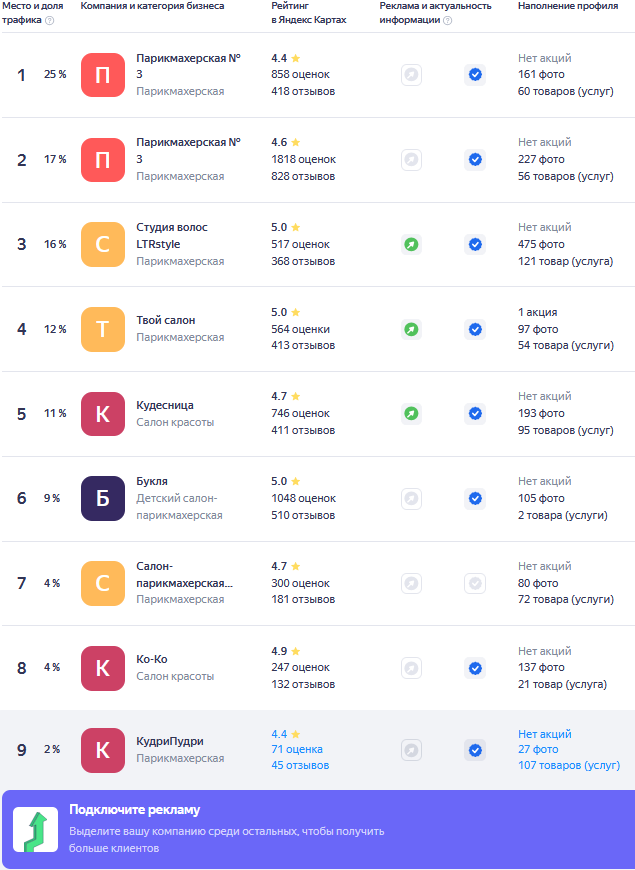This screenshot has height=870, width=635.
Task: Click the gray advertising icon for Букля
Action: tap(411, 498)
